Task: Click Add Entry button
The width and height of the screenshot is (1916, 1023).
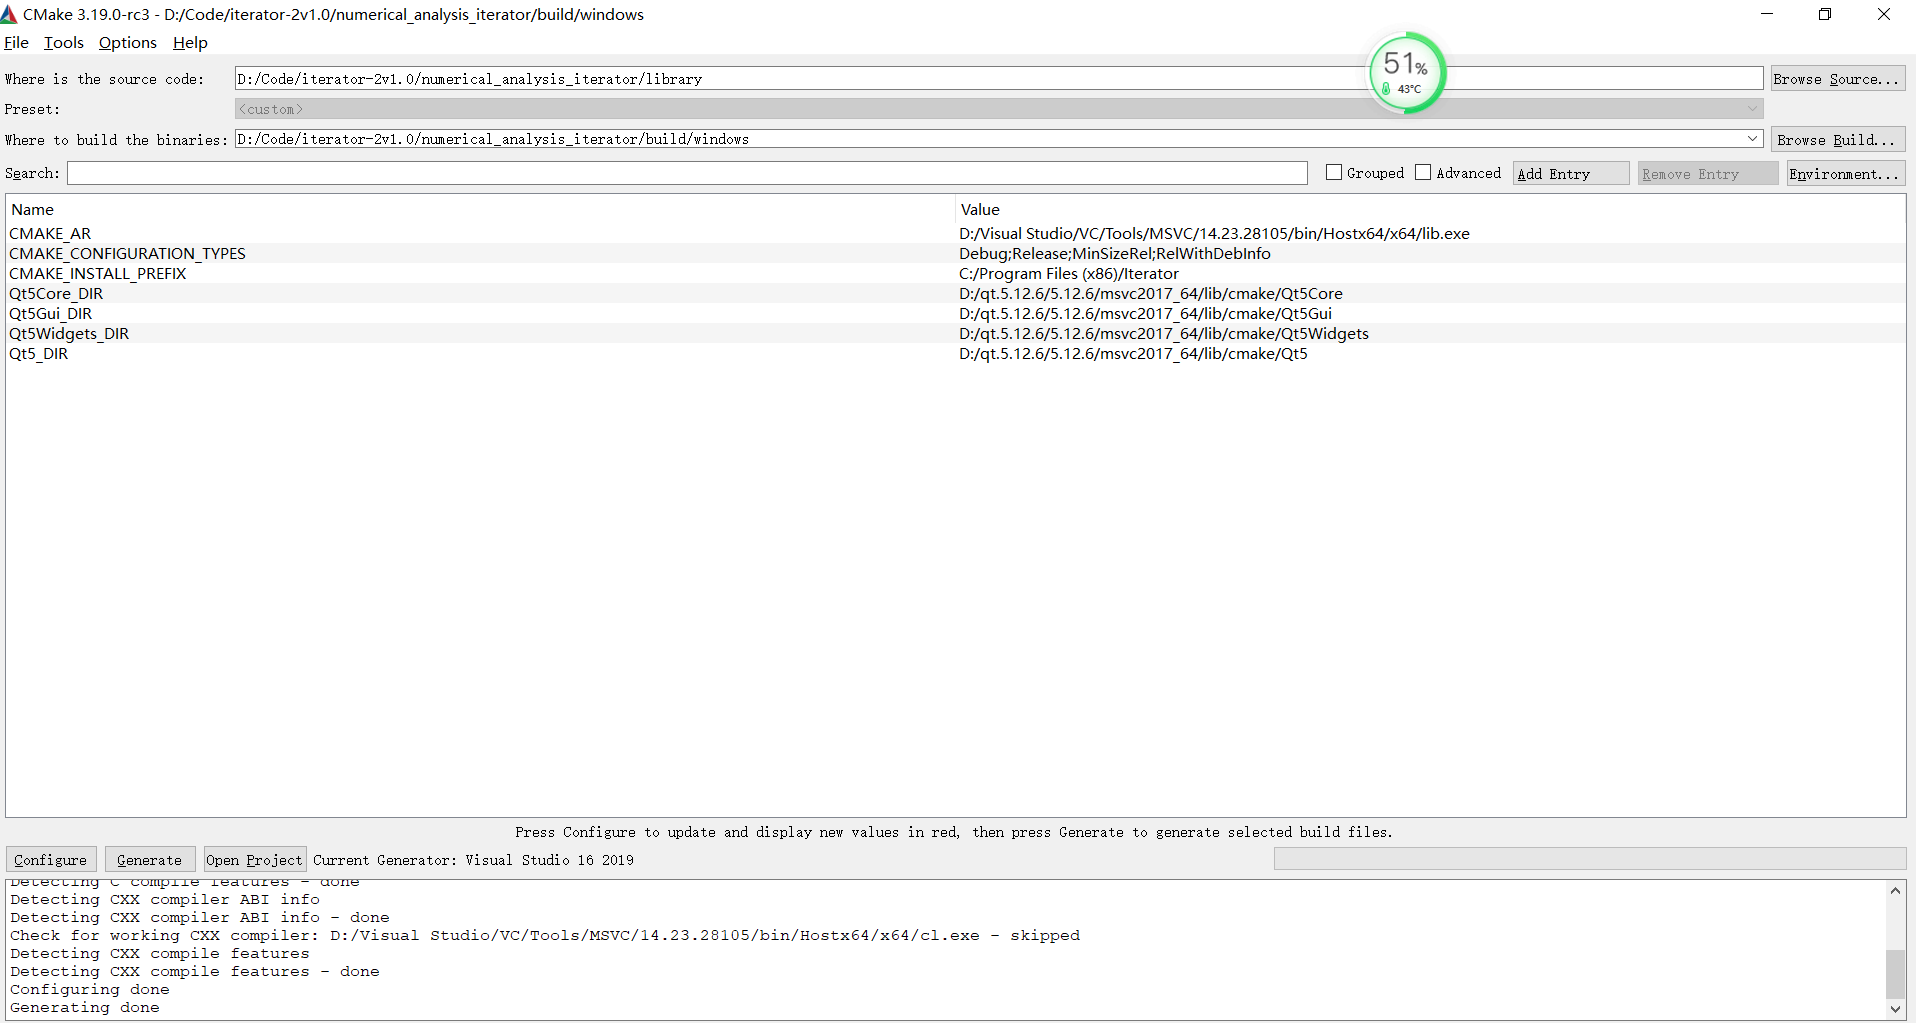Action: [1571, 173]
